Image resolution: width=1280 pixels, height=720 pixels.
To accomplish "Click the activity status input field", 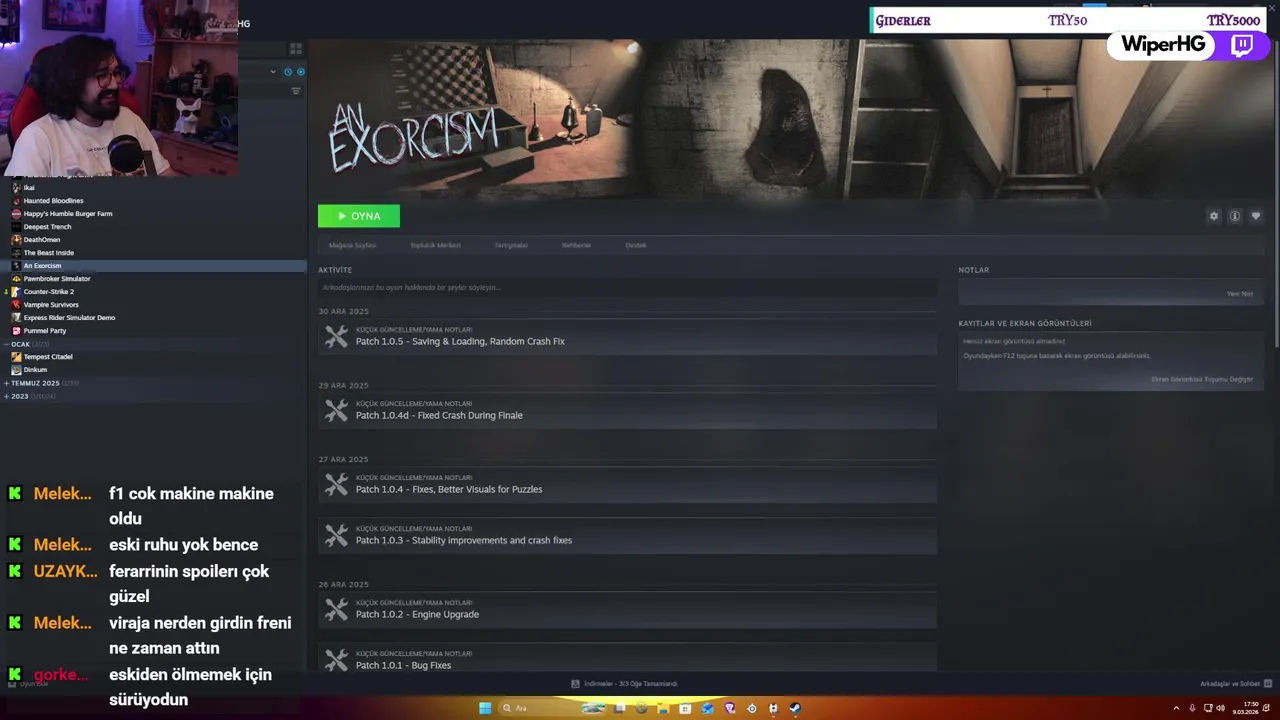I will [x=628, y=288].
